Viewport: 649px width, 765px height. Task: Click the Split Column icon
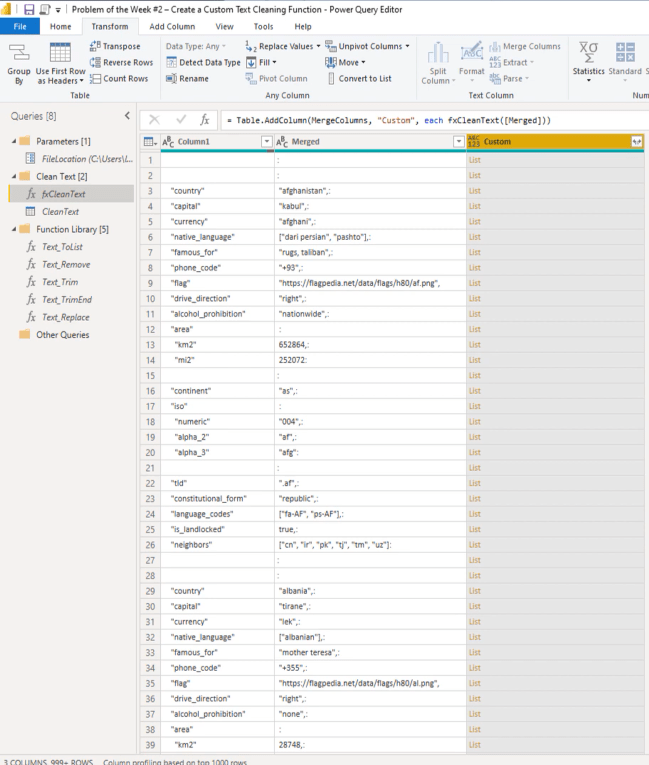(438, 53)
